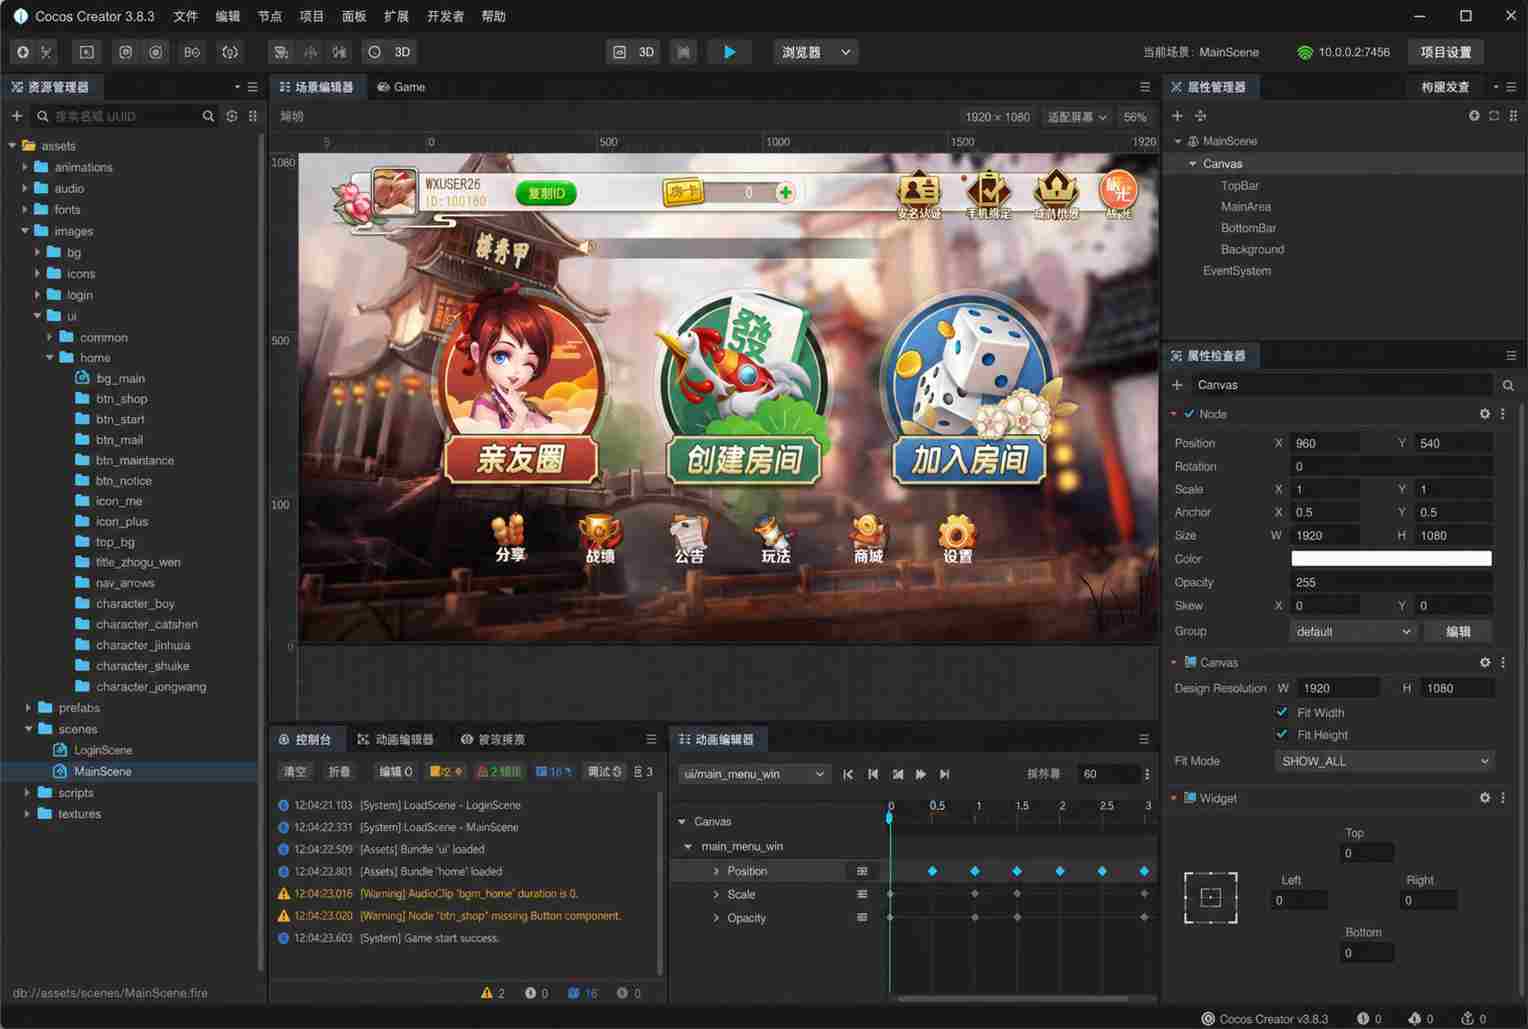Open the ui/main_menu_win clip dropdown

pyautogui.click(x=754, y=774)
